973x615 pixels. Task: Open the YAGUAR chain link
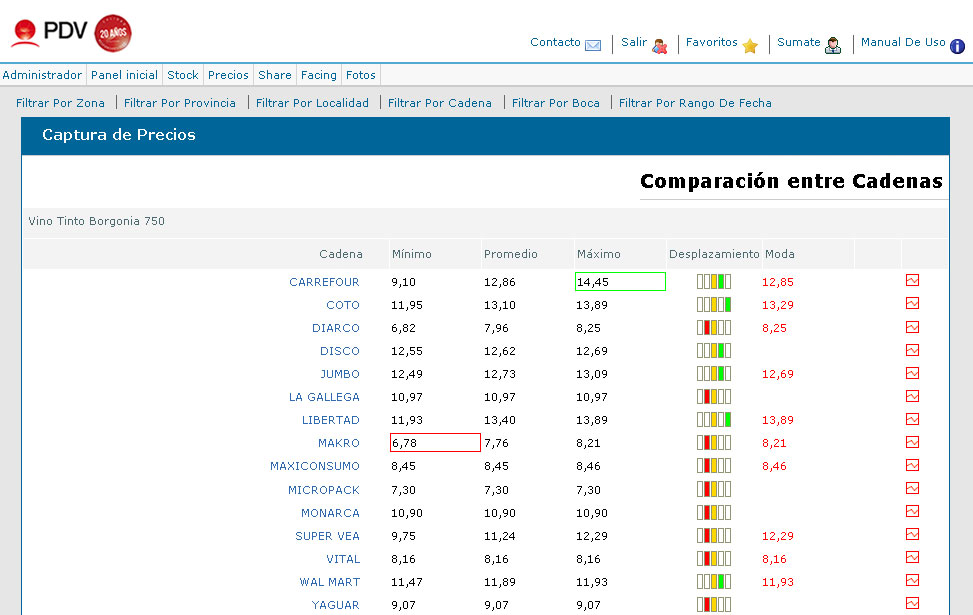[x=335, y=604]
